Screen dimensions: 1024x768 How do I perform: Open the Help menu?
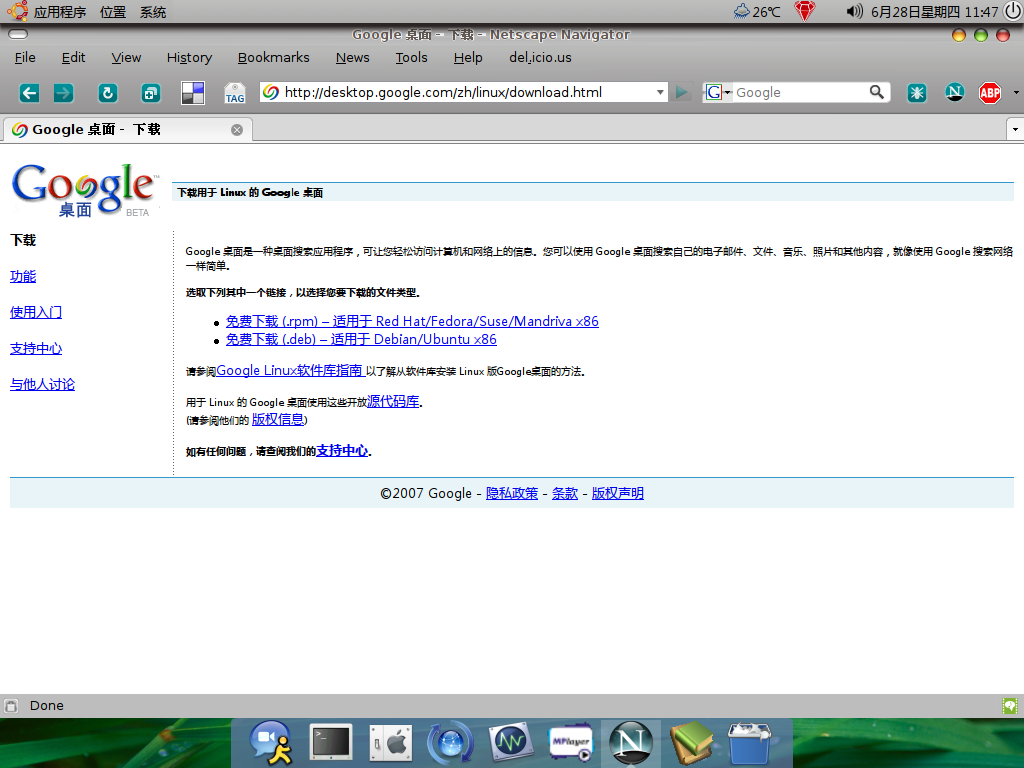(x=468, y=57)
